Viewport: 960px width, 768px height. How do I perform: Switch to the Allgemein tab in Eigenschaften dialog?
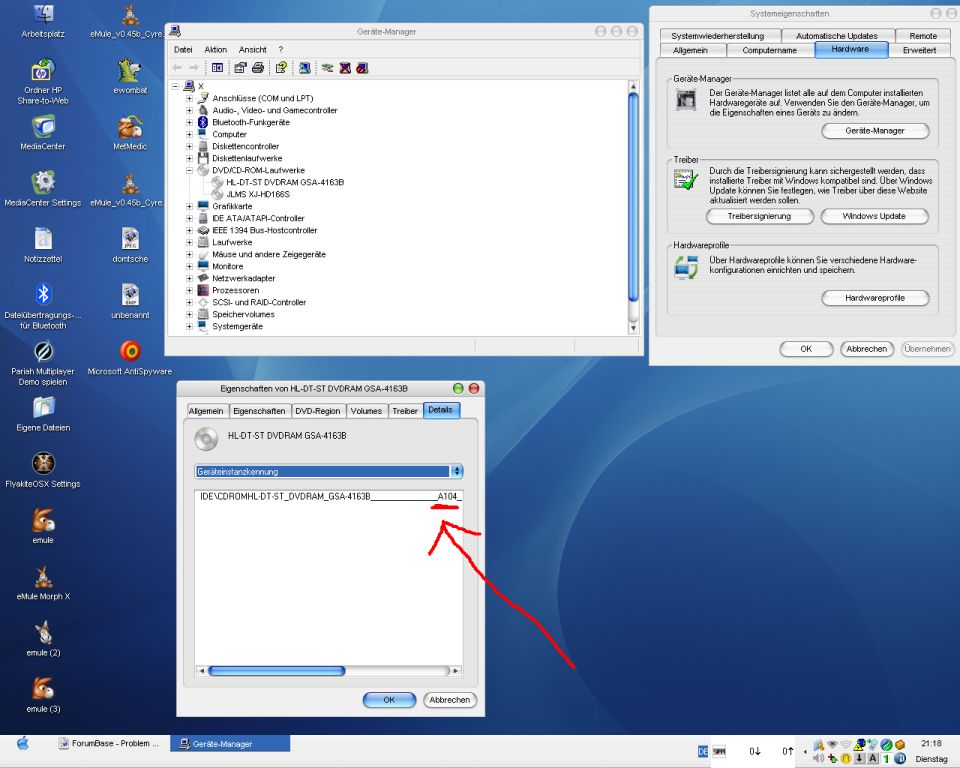(x=206, y=411)
